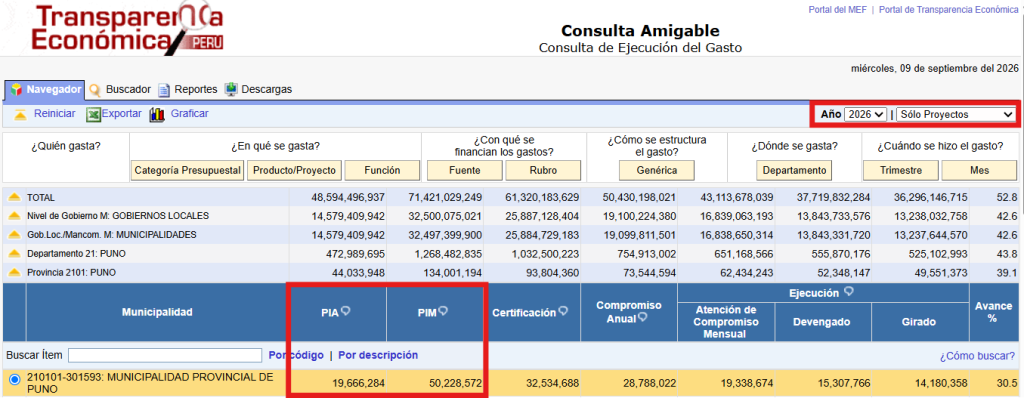Viewport: 1024px width, 398px height.
Task: Click the Mes button
Action: pyautogui.click(x=979, y=171)
